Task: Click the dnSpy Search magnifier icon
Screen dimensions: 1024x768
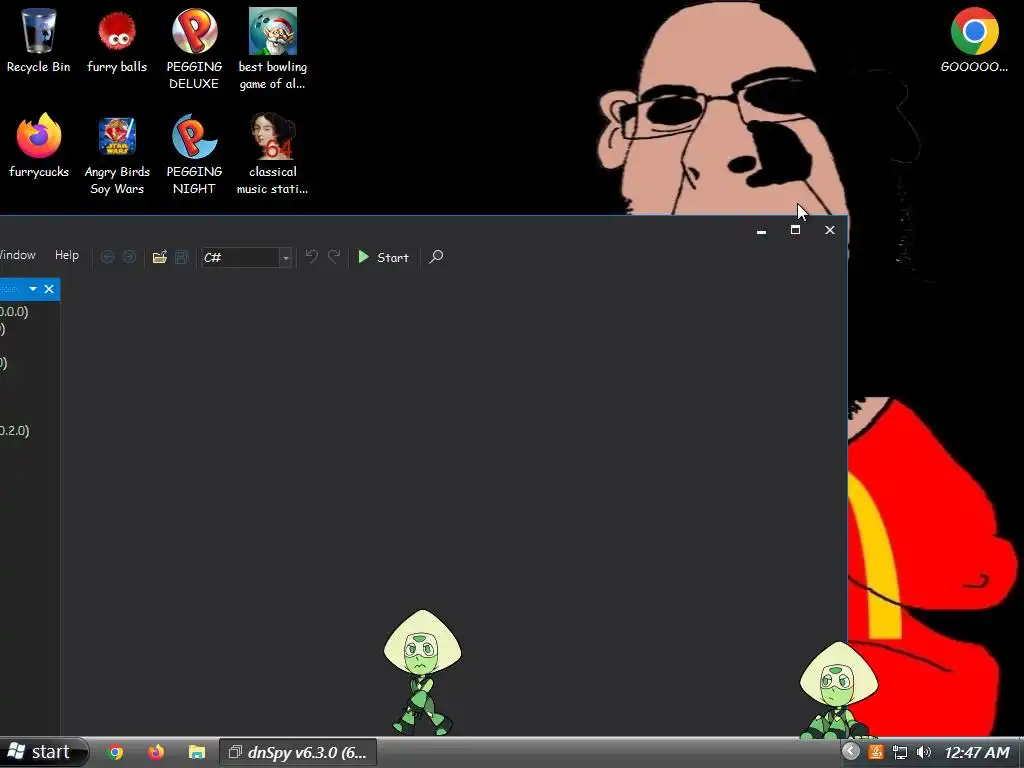Action: [x=436, y=257]
